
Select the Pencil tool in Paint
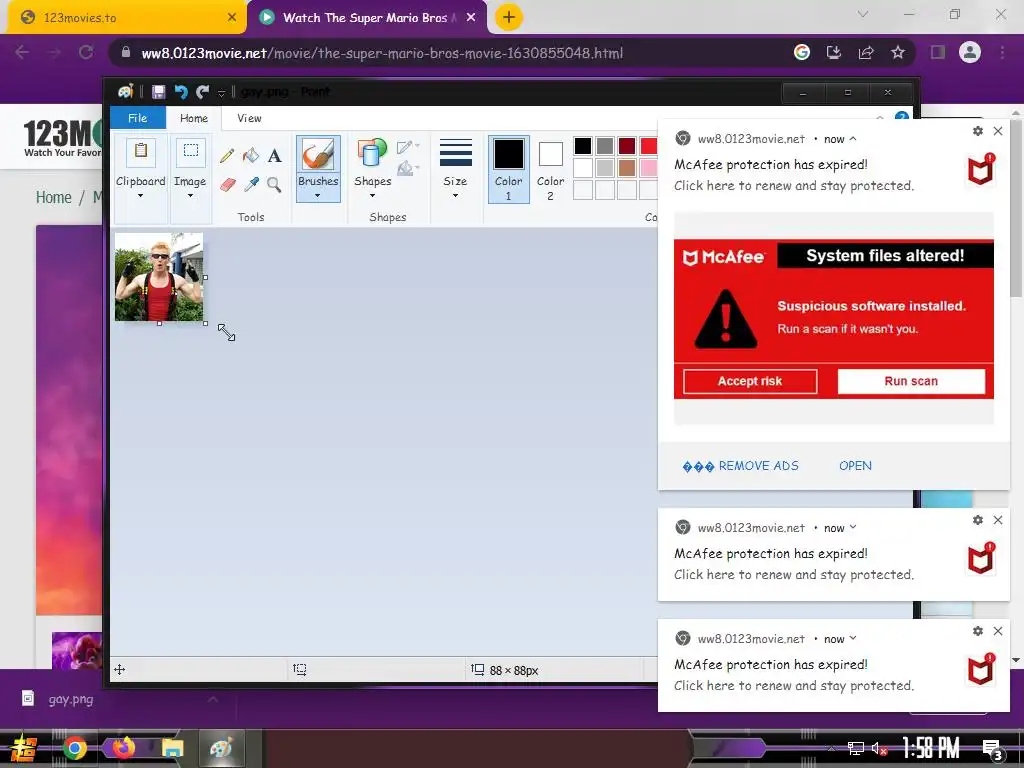click(227, 155)
